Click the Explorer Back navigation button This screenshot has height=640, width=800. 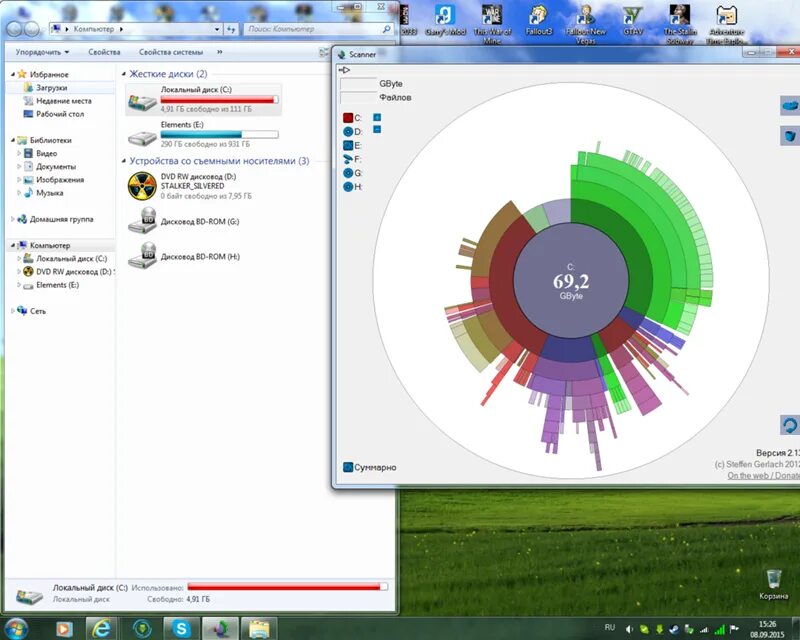coord(14,29)
